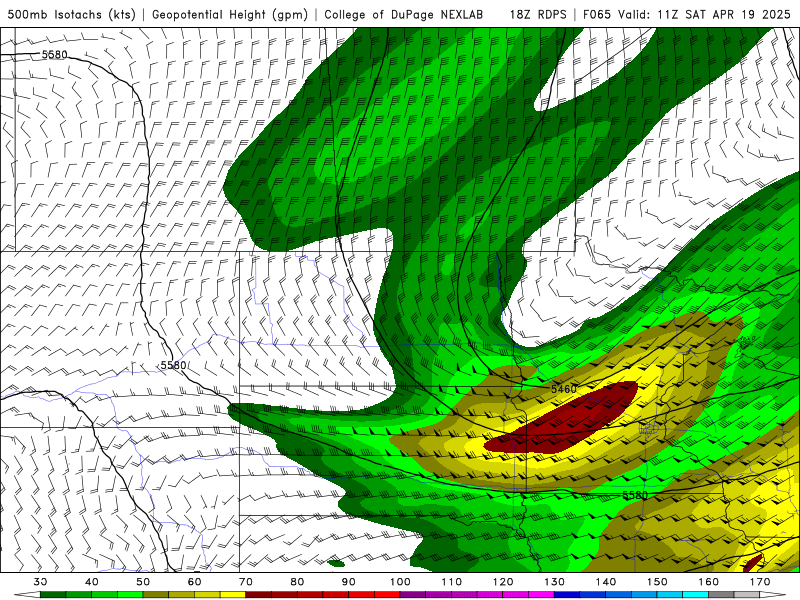Click the '80' value on the color scale

(x=297, y=582)
